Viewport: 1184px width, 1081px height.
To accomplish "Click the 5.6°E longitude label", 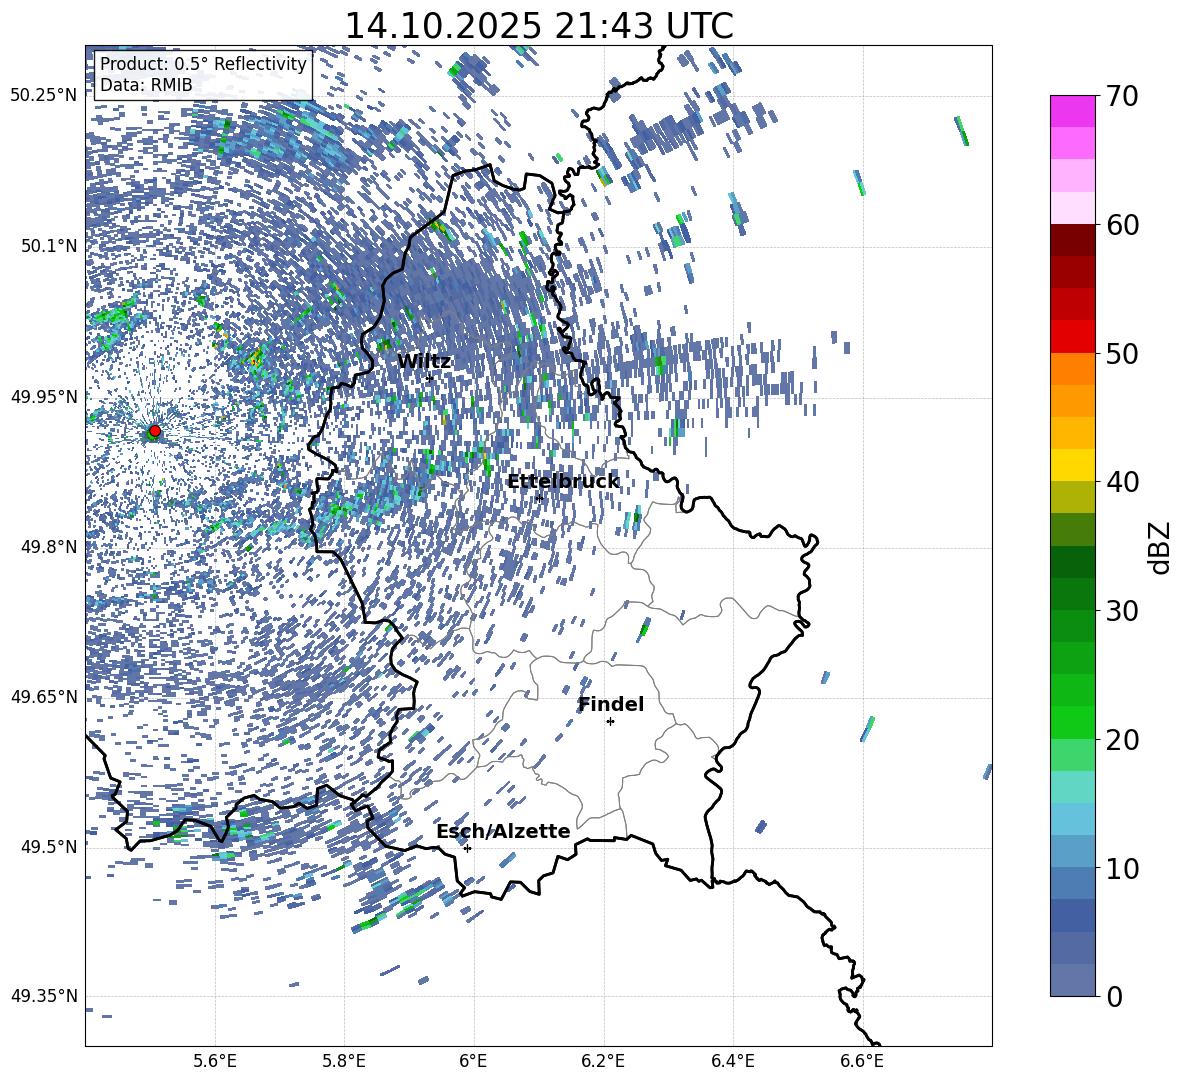I will click(215, 1061).
